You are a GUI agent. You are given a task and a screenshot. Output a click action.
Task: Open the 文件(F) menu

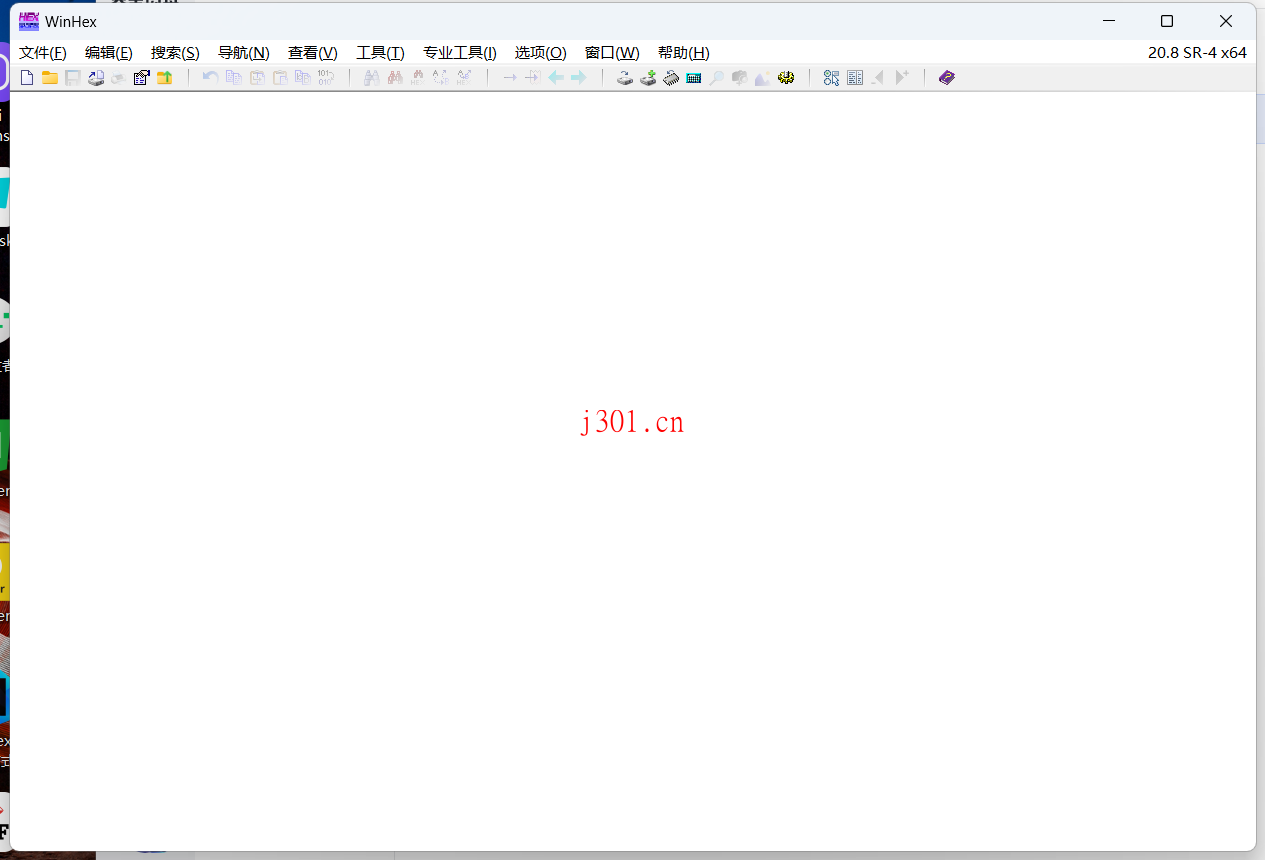pyautogui.click(x=43, y=53)
